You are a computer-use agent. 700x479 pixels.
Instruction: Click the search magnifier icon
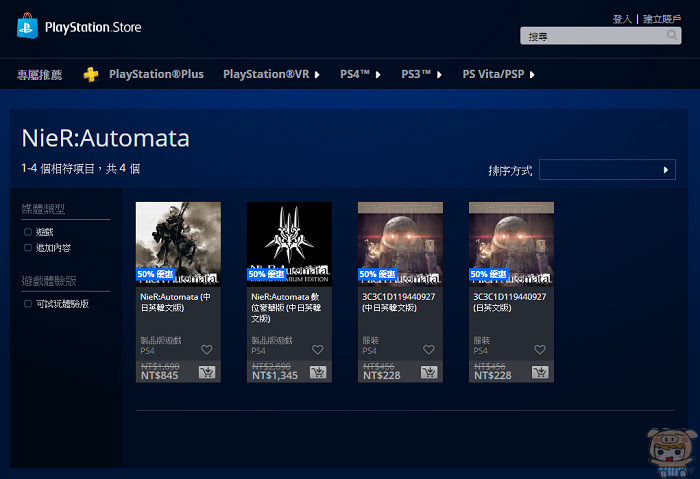tap(672, 35)
